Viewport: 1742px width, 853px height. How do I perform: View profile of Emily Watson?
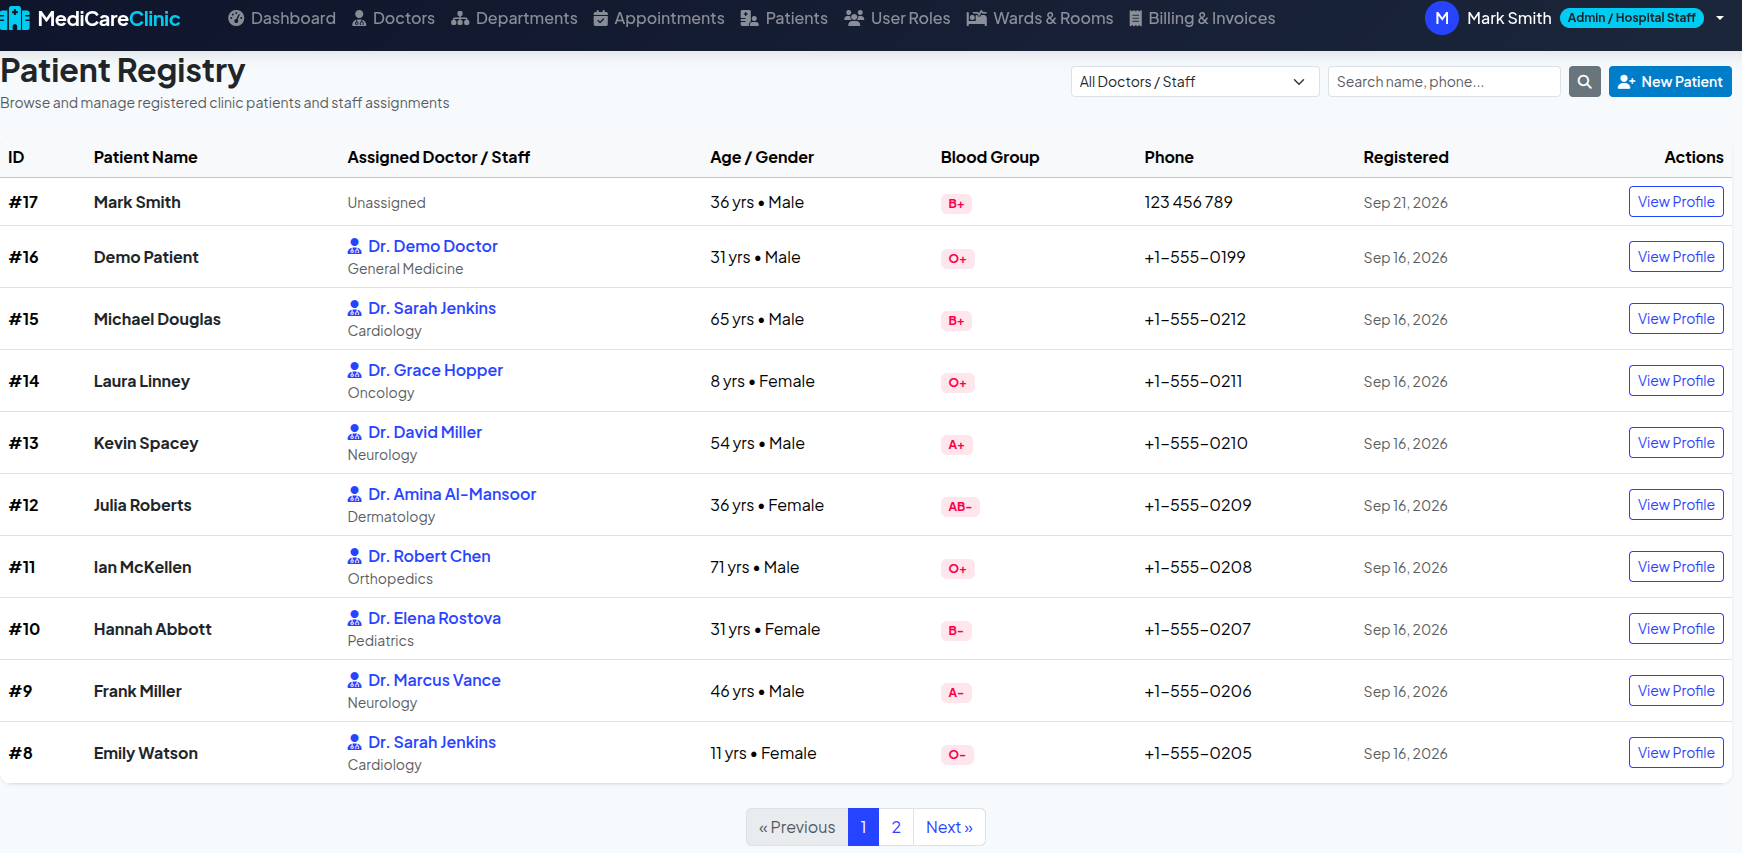pos(1676,753)
